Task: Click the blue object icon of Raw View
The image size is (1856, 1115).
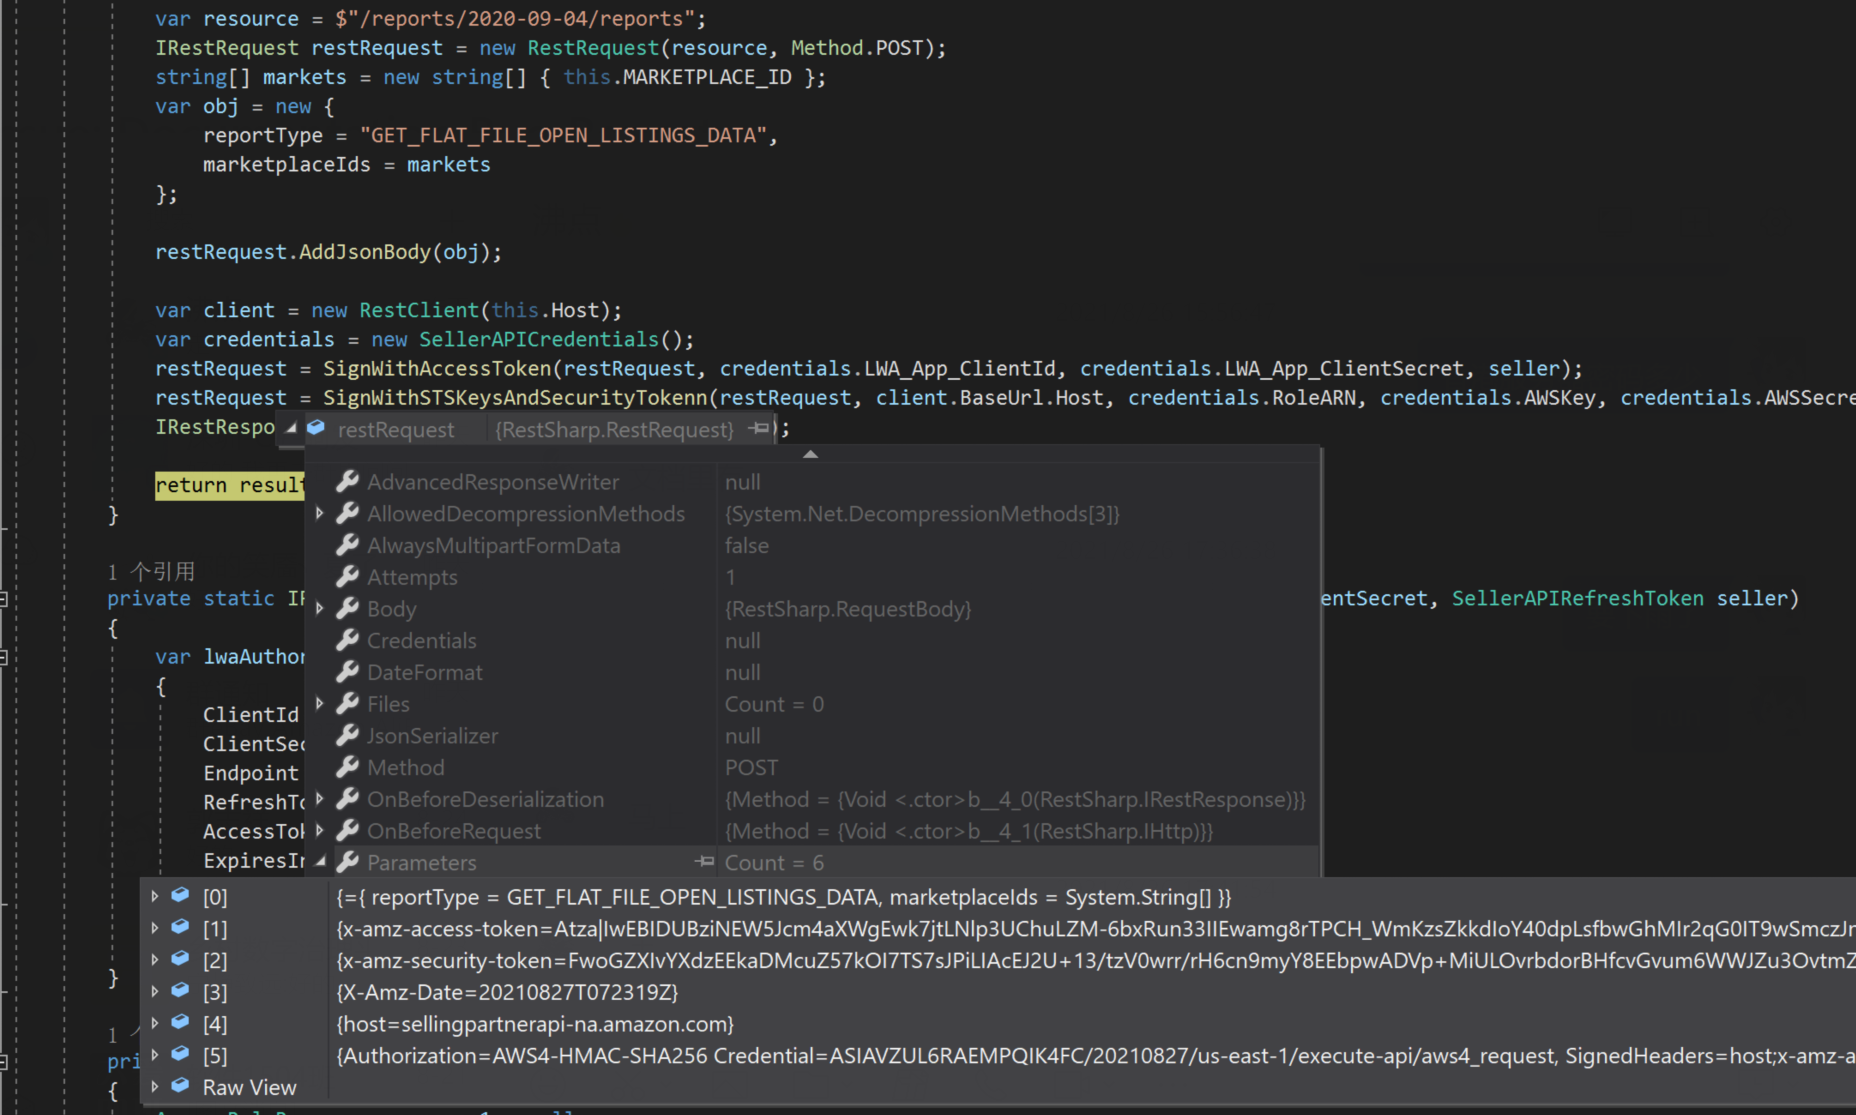Action: 181,1086
